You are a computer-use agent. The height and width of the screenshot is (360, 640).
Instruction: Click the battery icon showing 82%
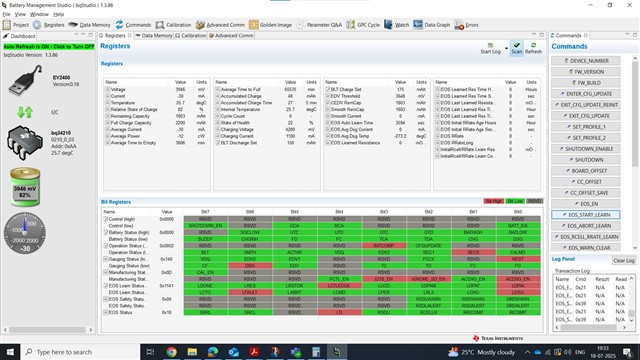25,187
